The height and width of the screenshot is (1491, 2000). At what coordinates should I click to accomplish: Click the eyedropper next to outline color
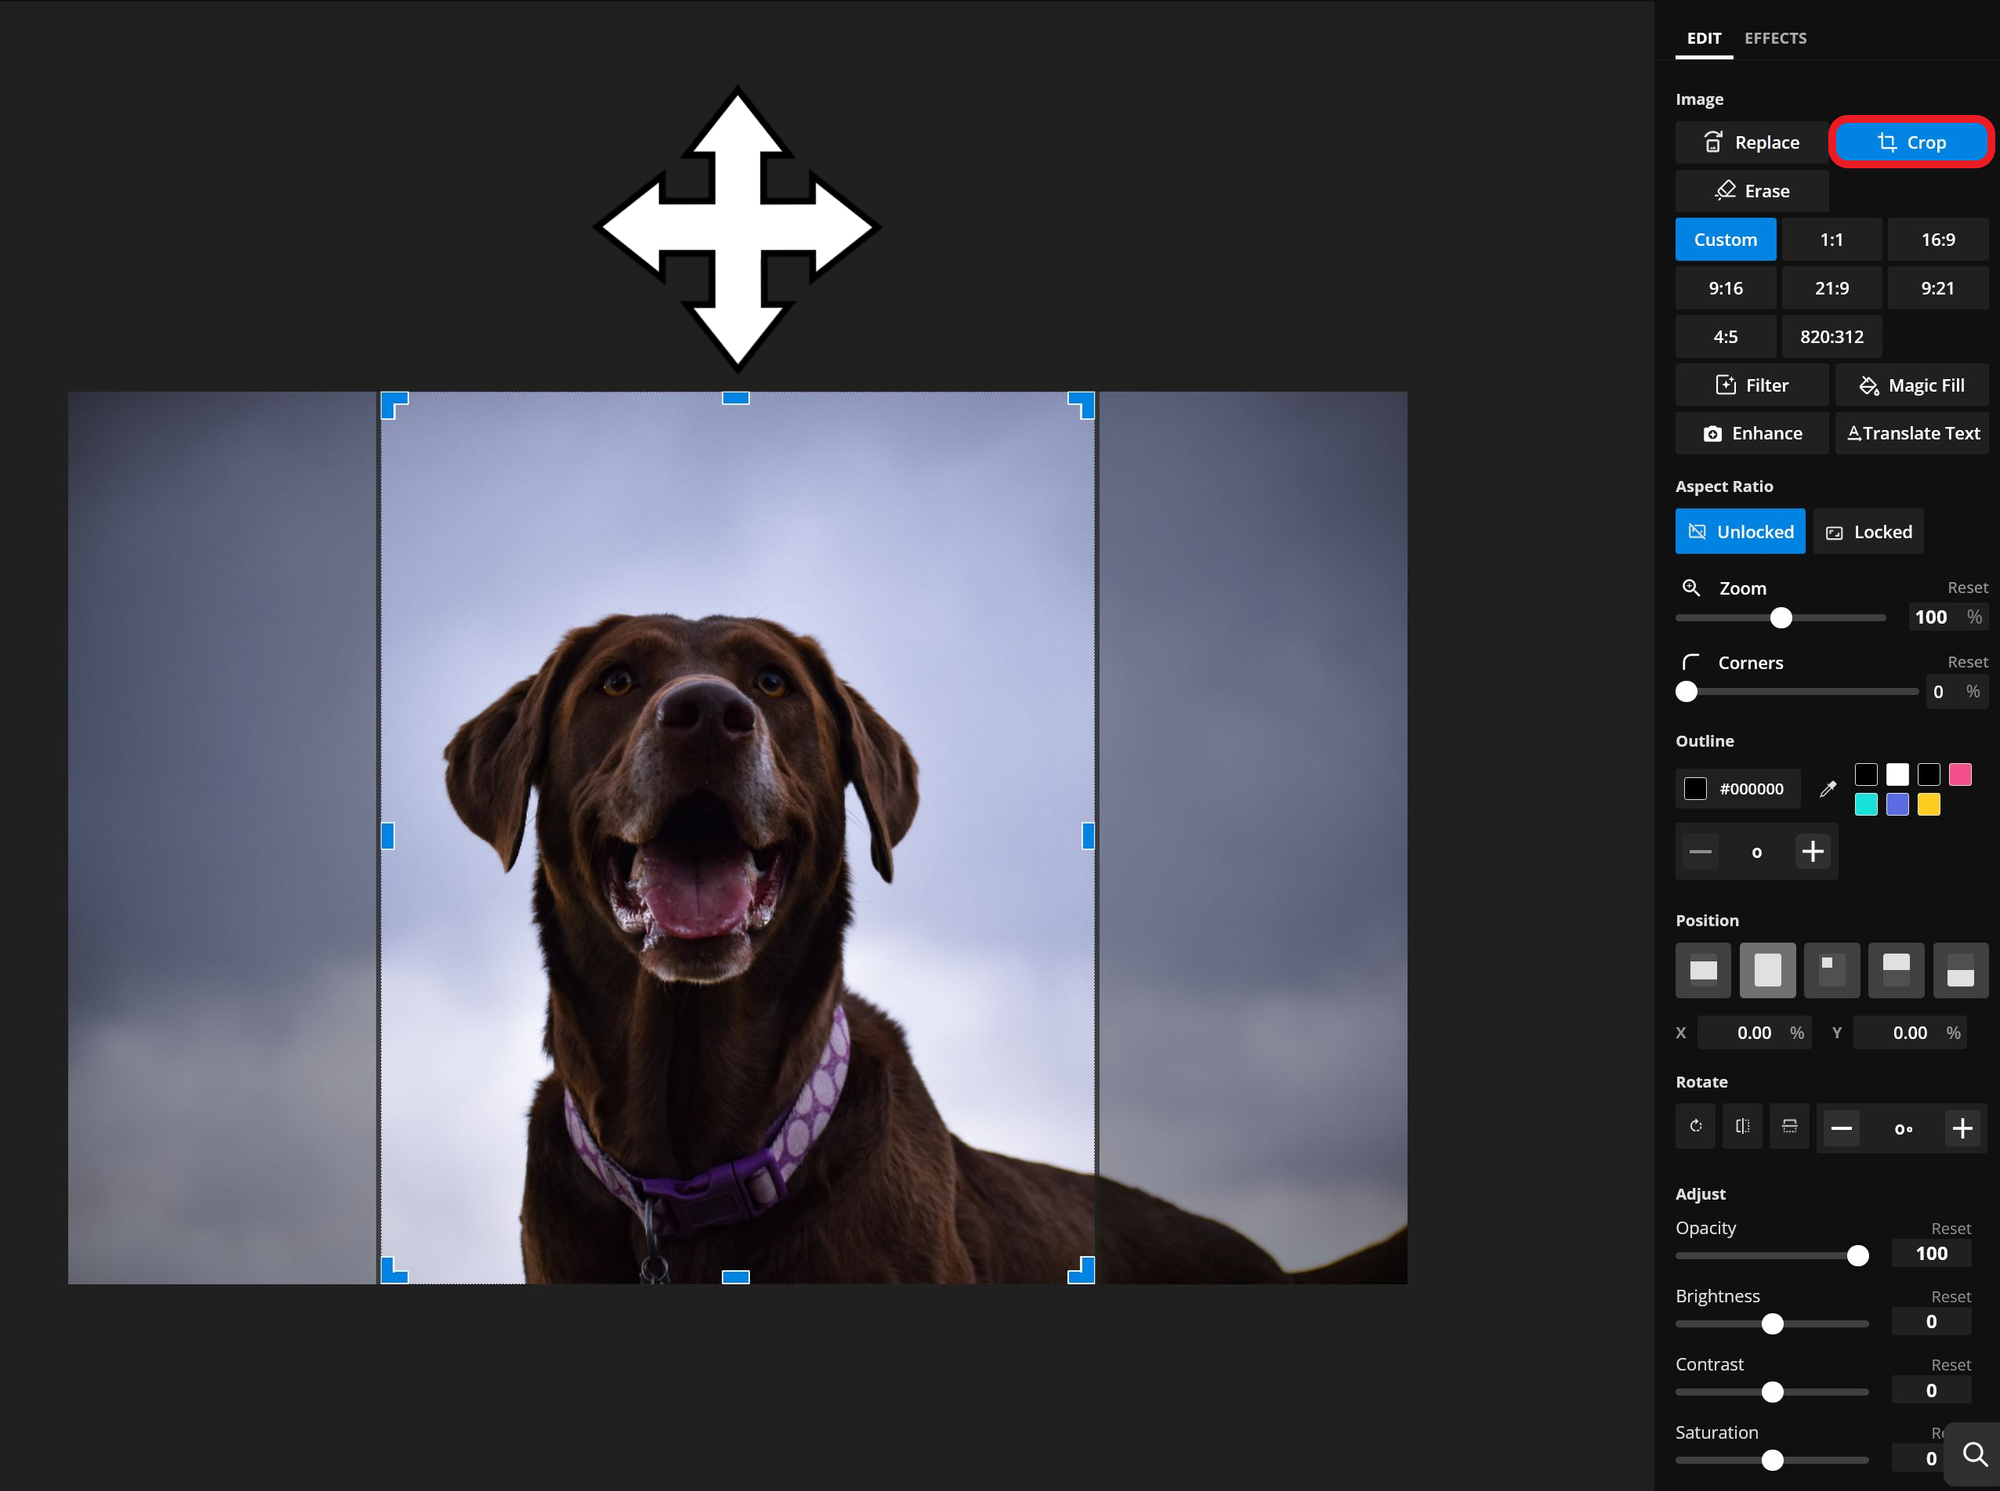(1828, 789)
